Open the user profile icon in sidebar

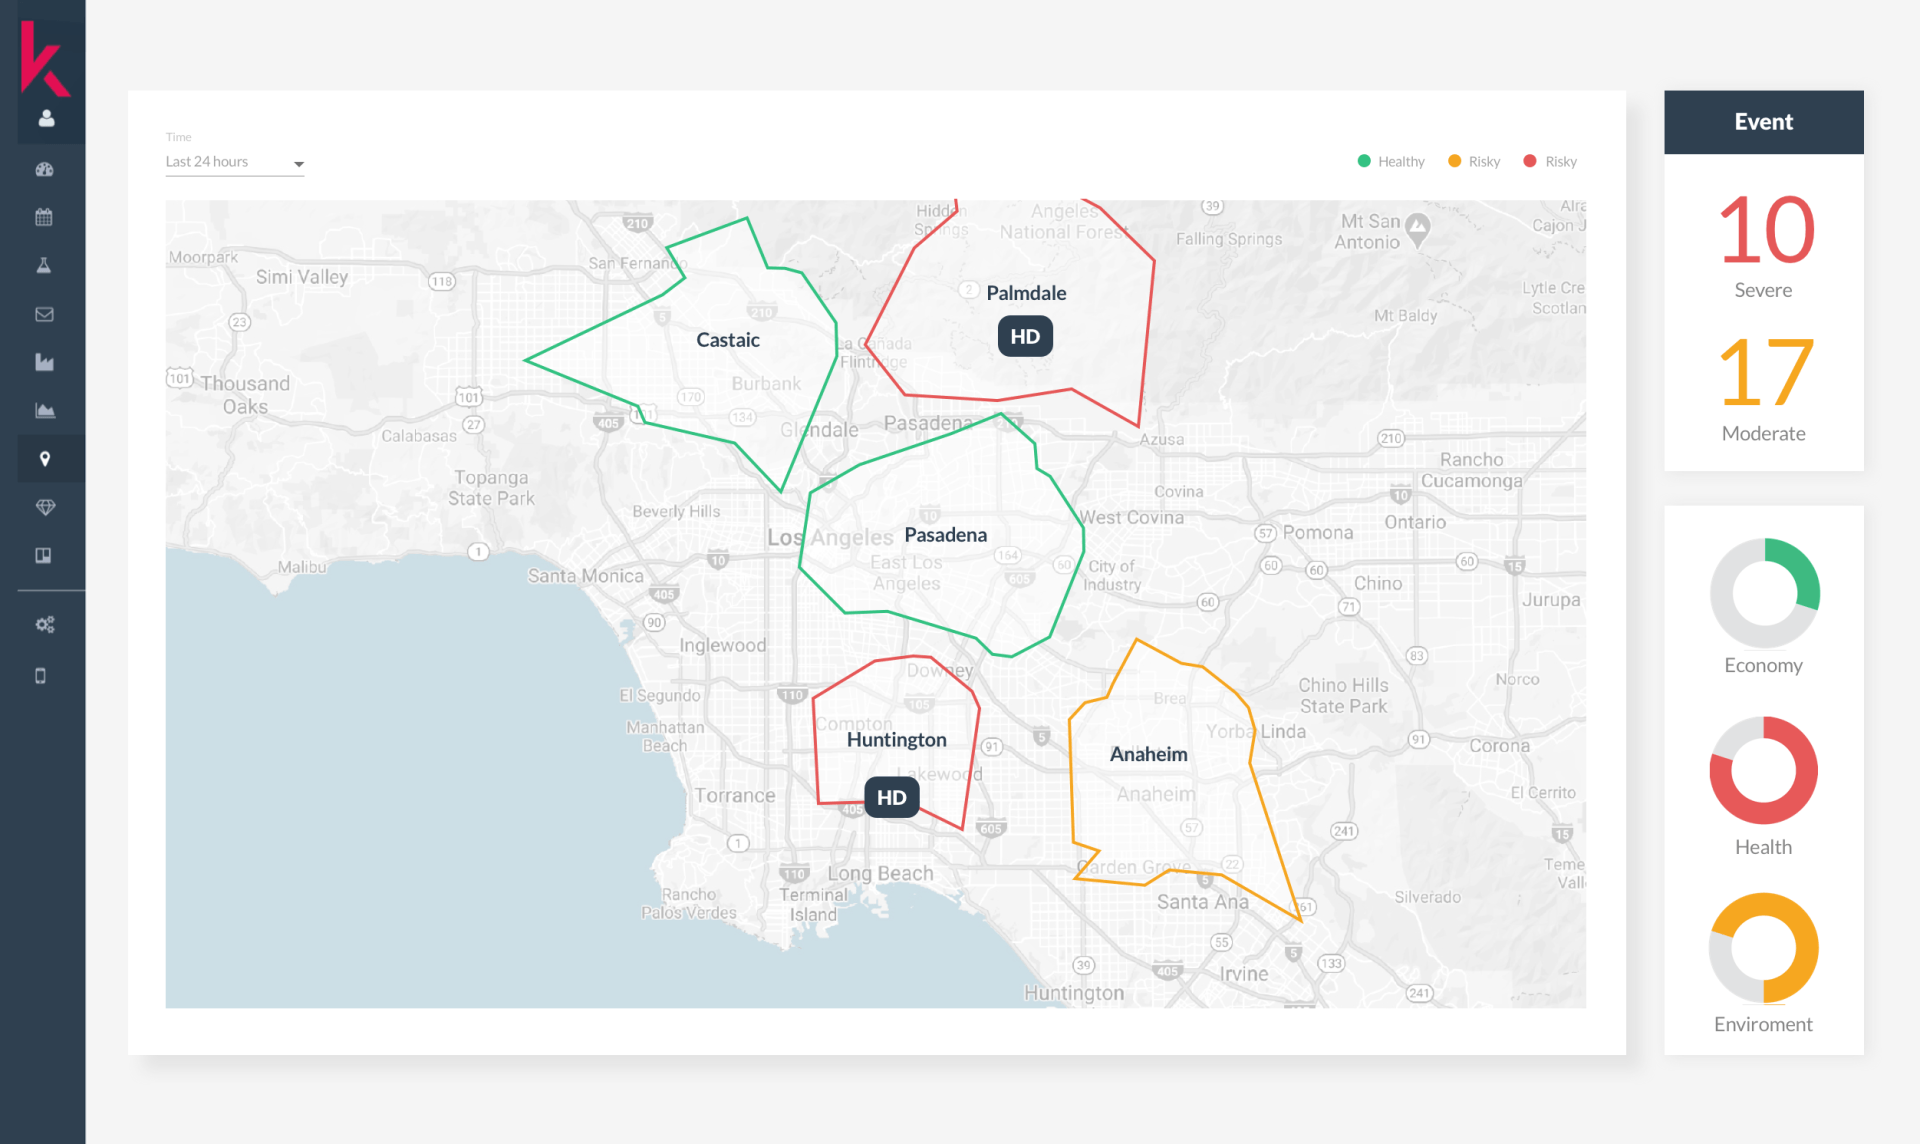pyautogui.click(x=46, y=119)
